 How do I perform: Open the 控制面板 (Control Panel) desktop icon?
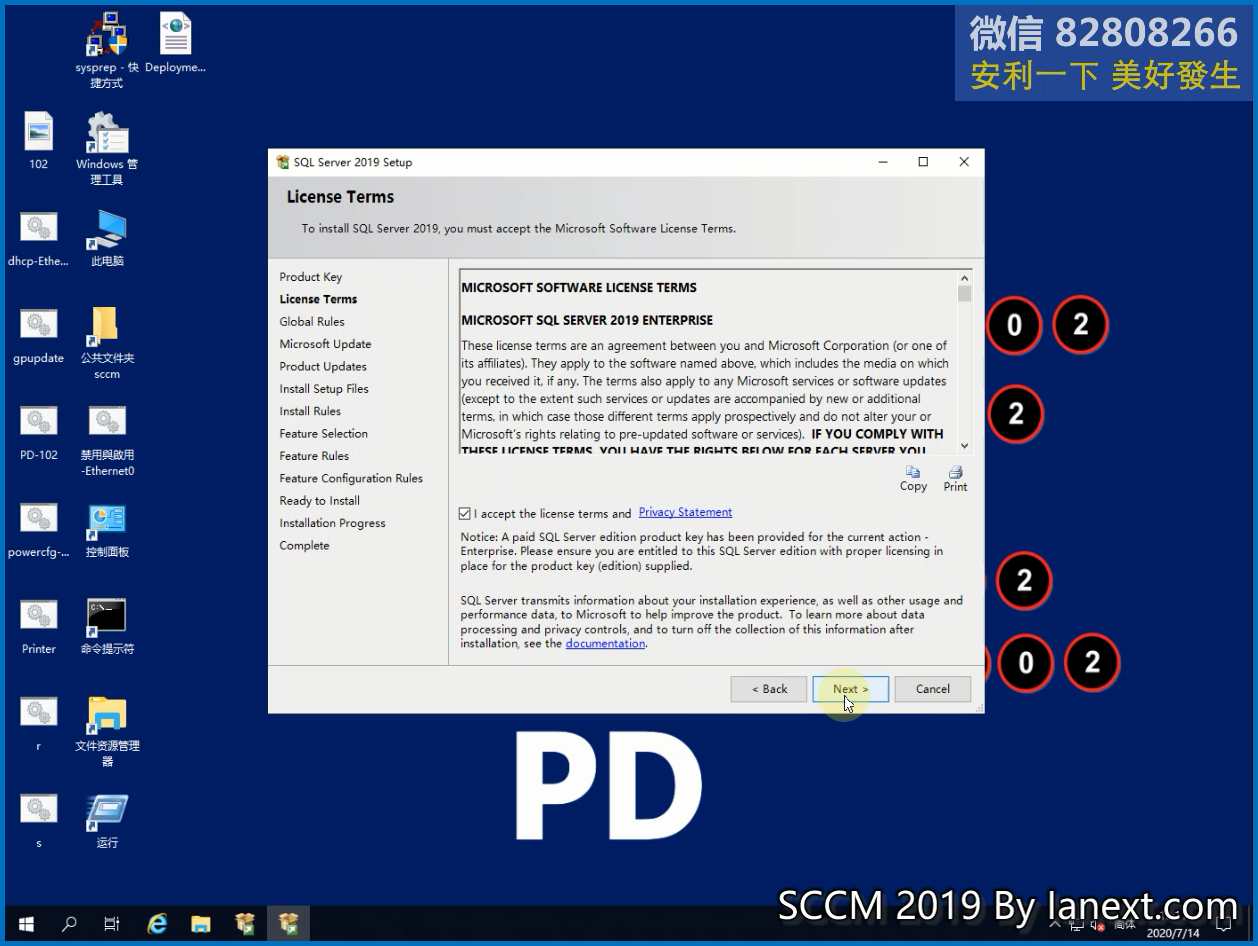click(x=107, y=529)
